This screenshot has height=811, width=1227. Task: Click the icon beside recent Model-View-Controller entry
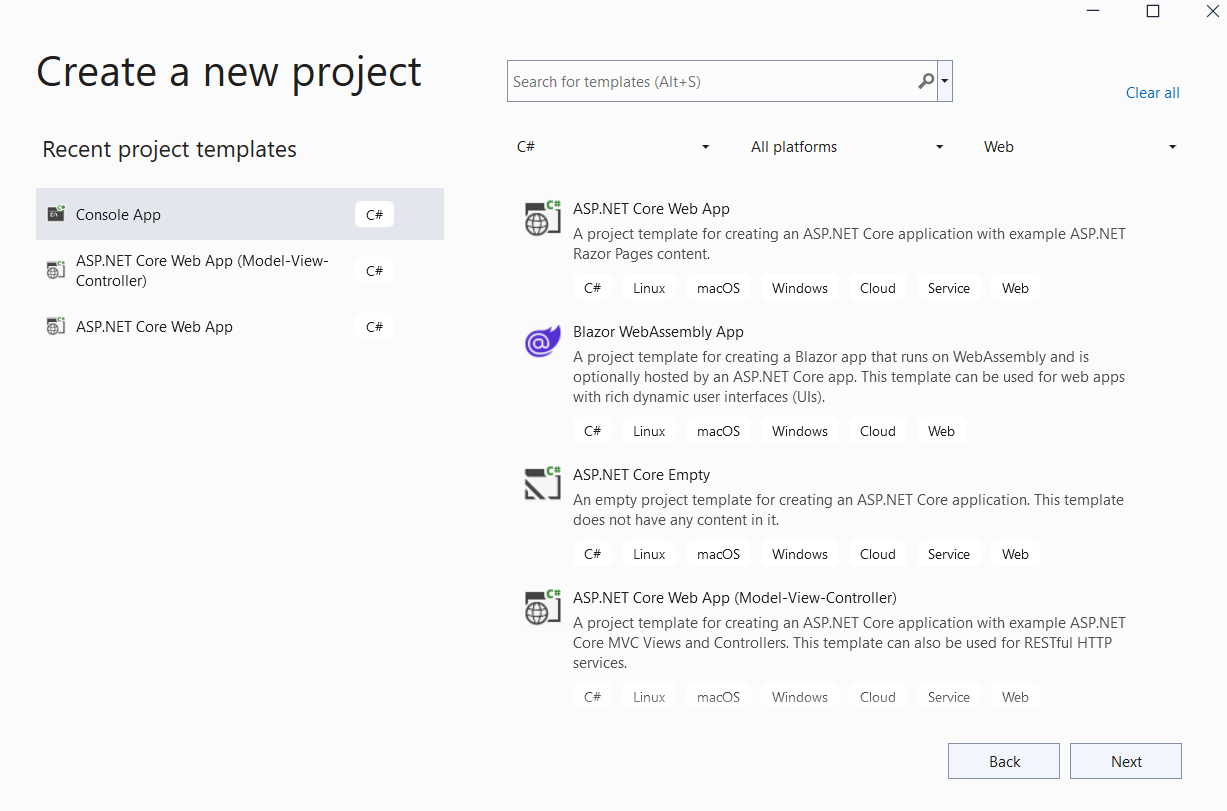(x=55, y=270)
